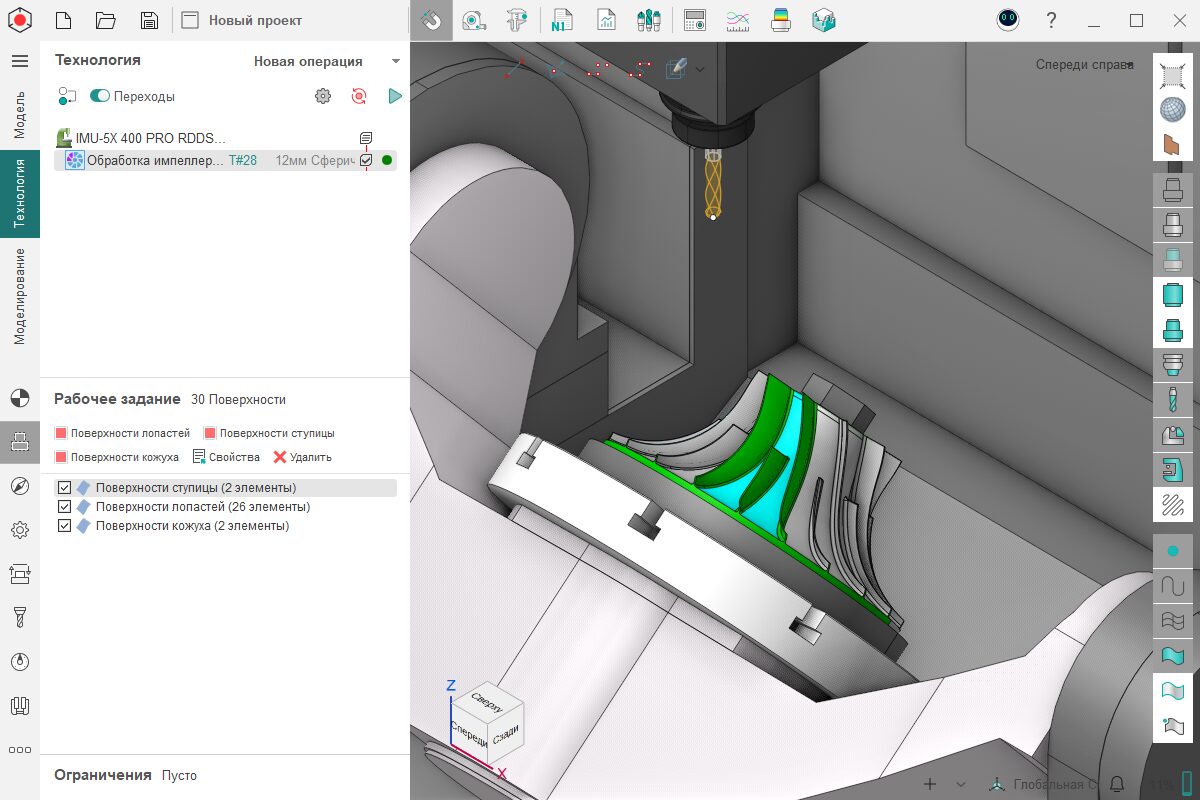
Task: Click the notification bell icon
Action: pos(1117,784)
